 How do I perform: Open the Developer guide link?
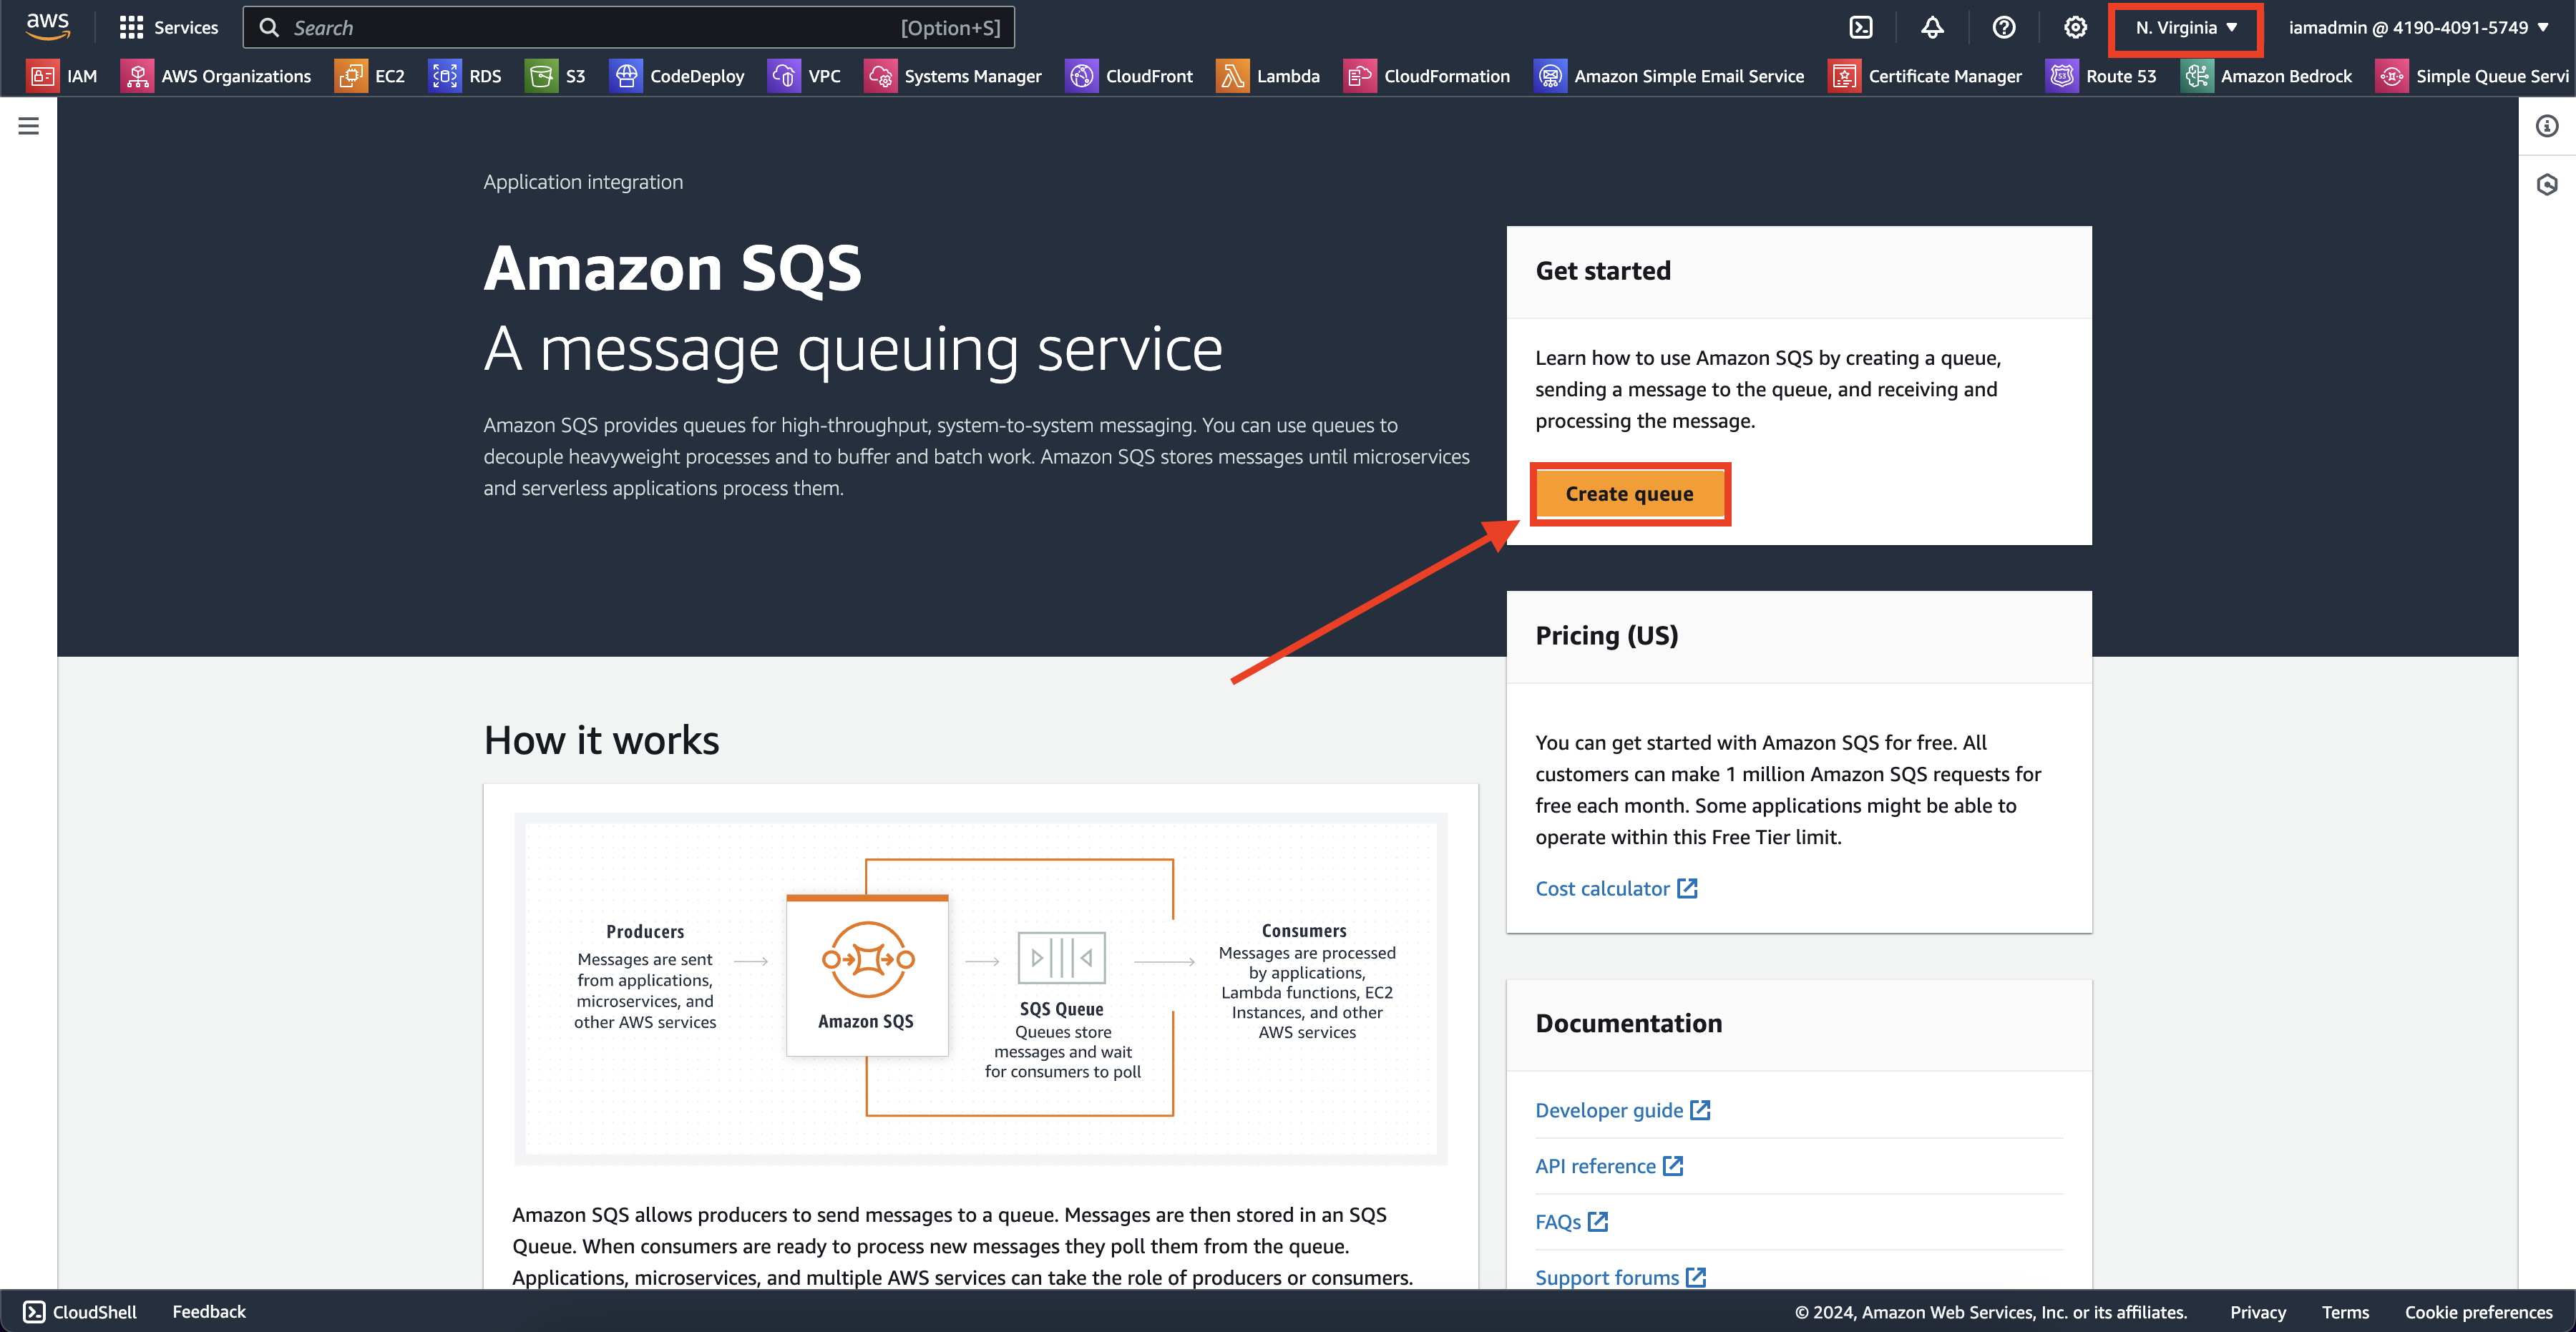(1622, 1110)
